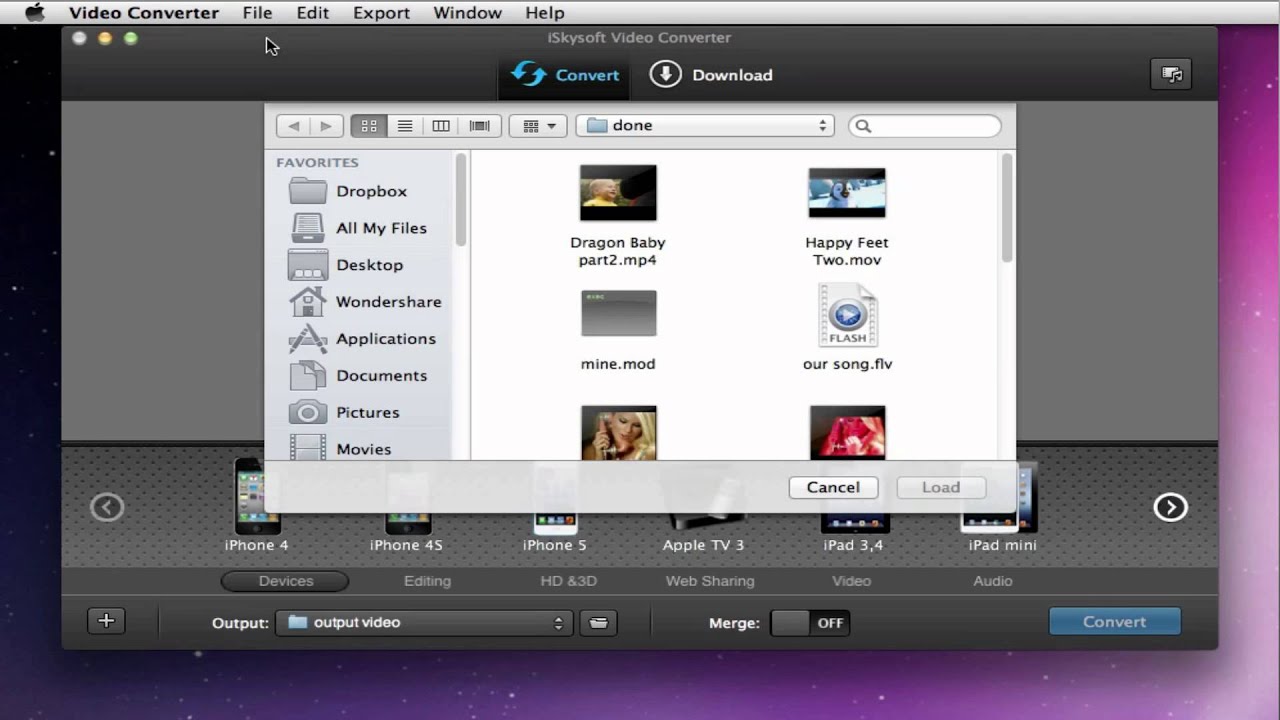The image size is (1280, 720).
Task: Switch to the HD &3D category
Action: [x=568, y=581]
